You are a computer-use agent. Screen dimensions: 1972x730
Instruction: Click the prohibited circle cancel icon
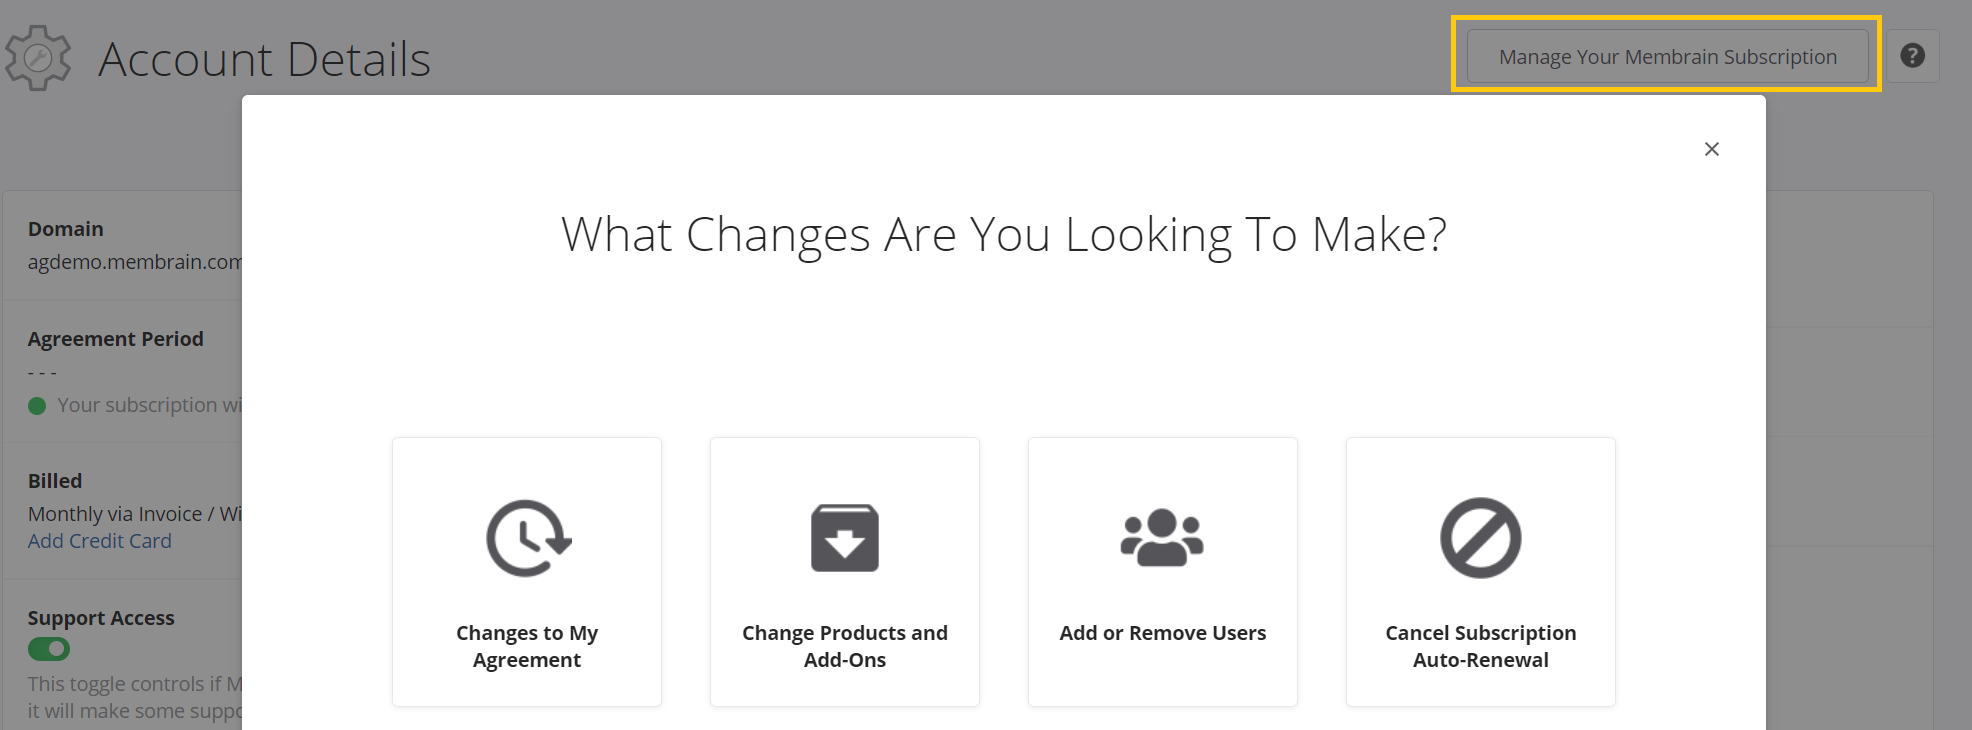[x=1480, y=538]
